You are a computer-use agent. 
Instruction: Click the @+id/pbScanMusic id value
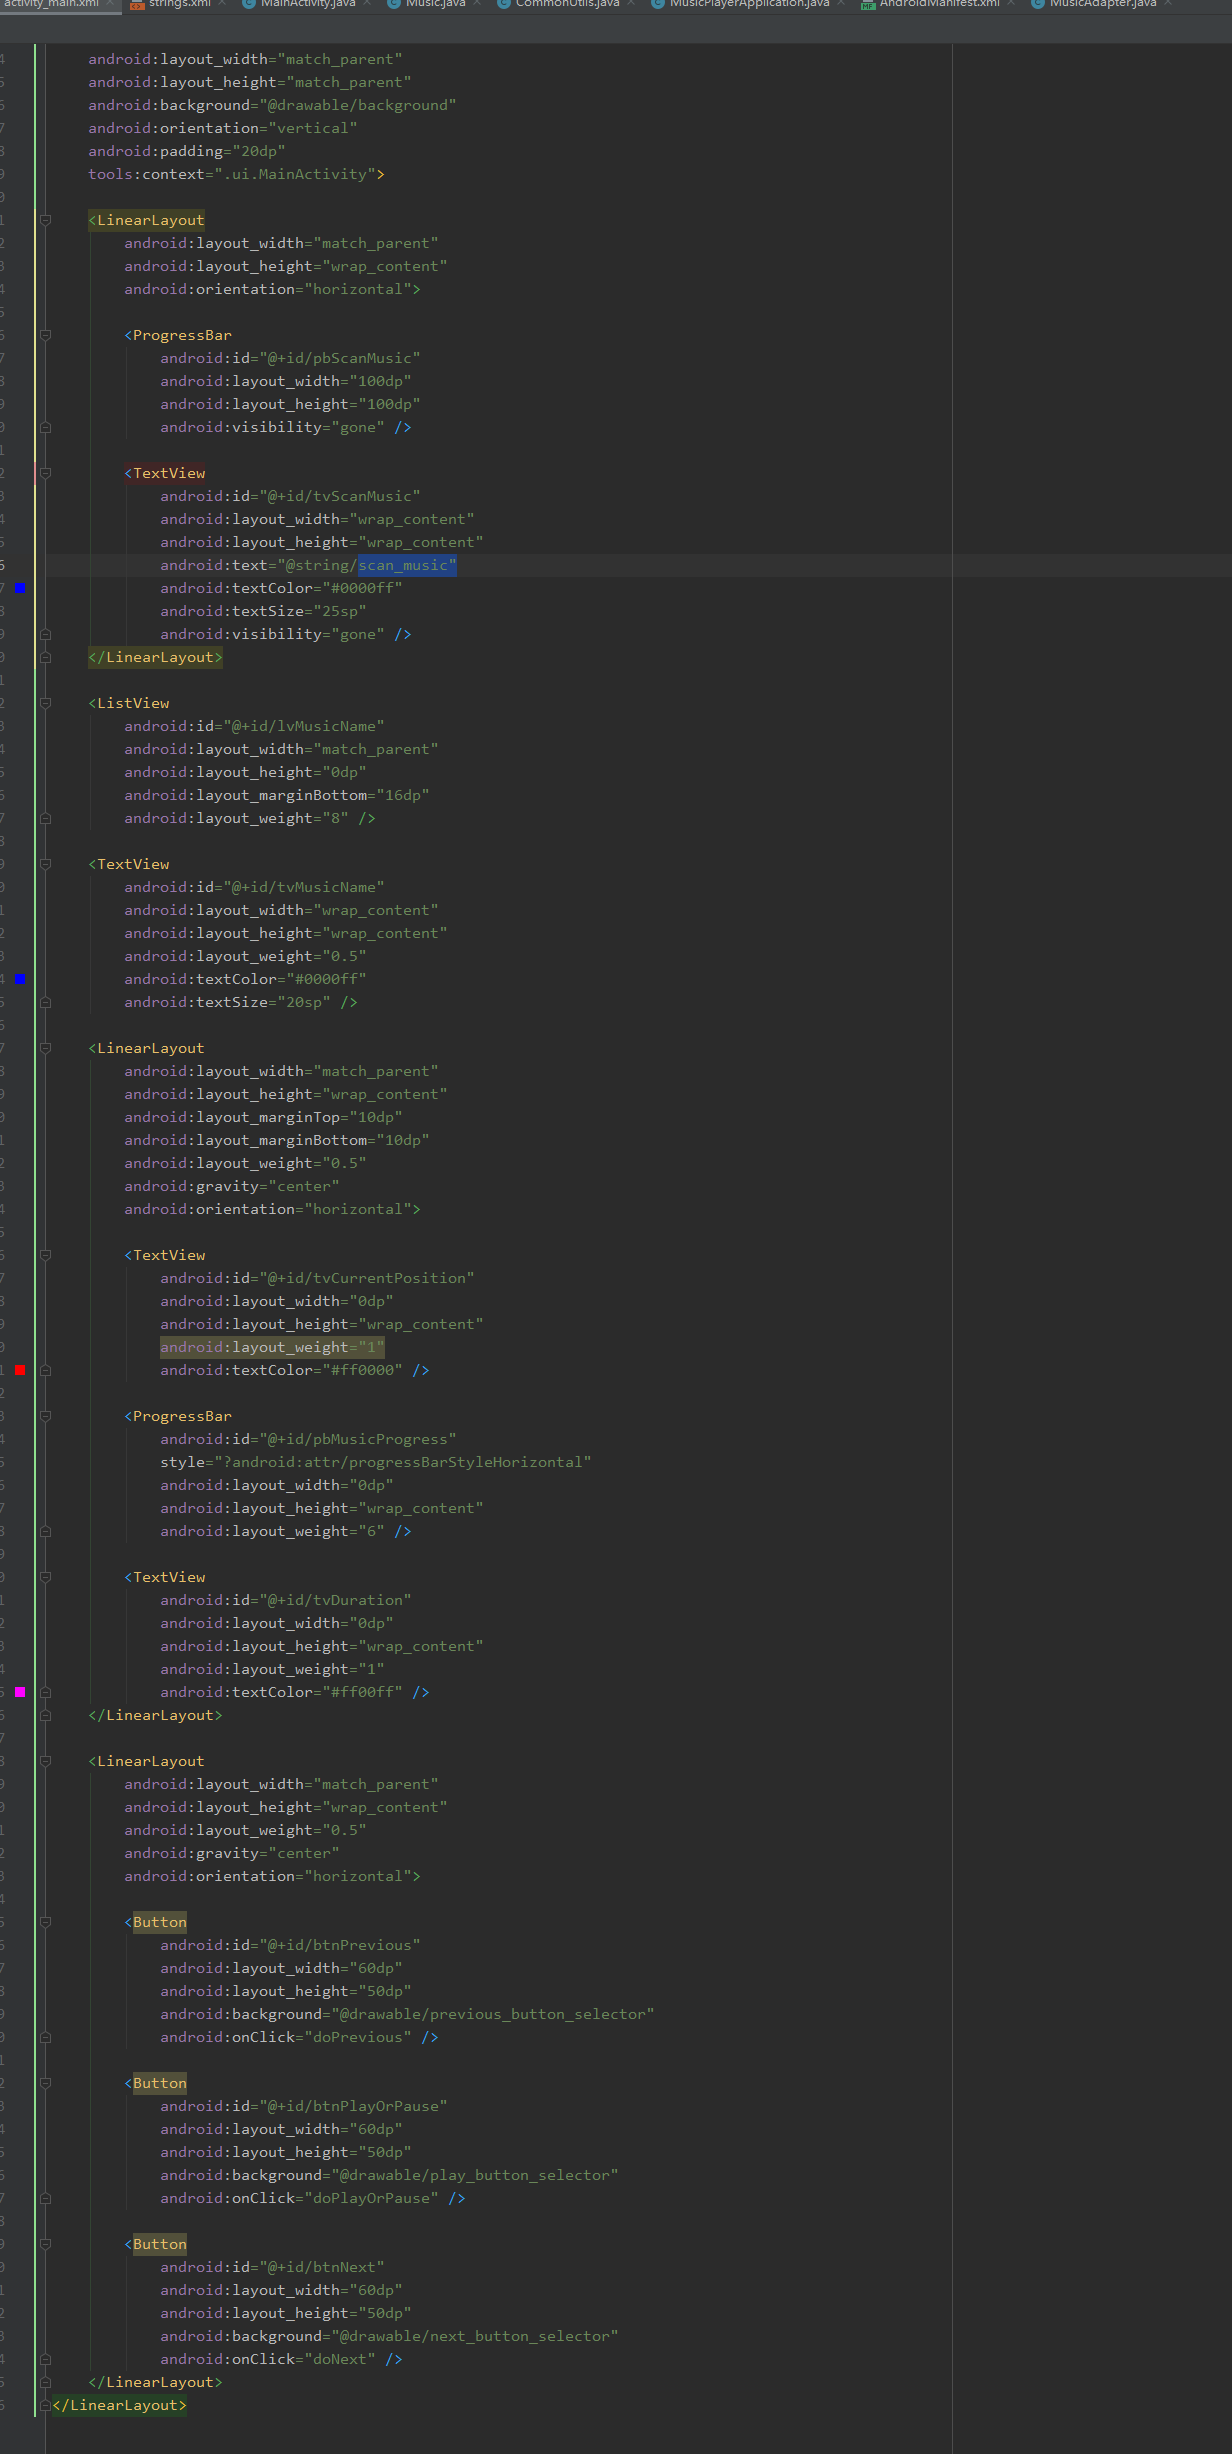coord(339,358)
